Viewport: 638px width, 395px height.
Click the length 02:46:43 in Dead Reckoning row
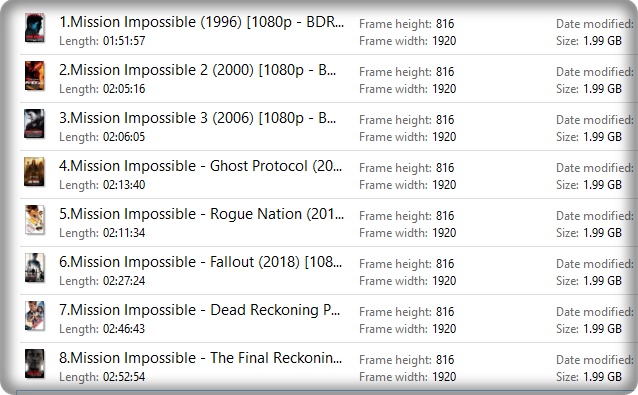pos(124,329)
